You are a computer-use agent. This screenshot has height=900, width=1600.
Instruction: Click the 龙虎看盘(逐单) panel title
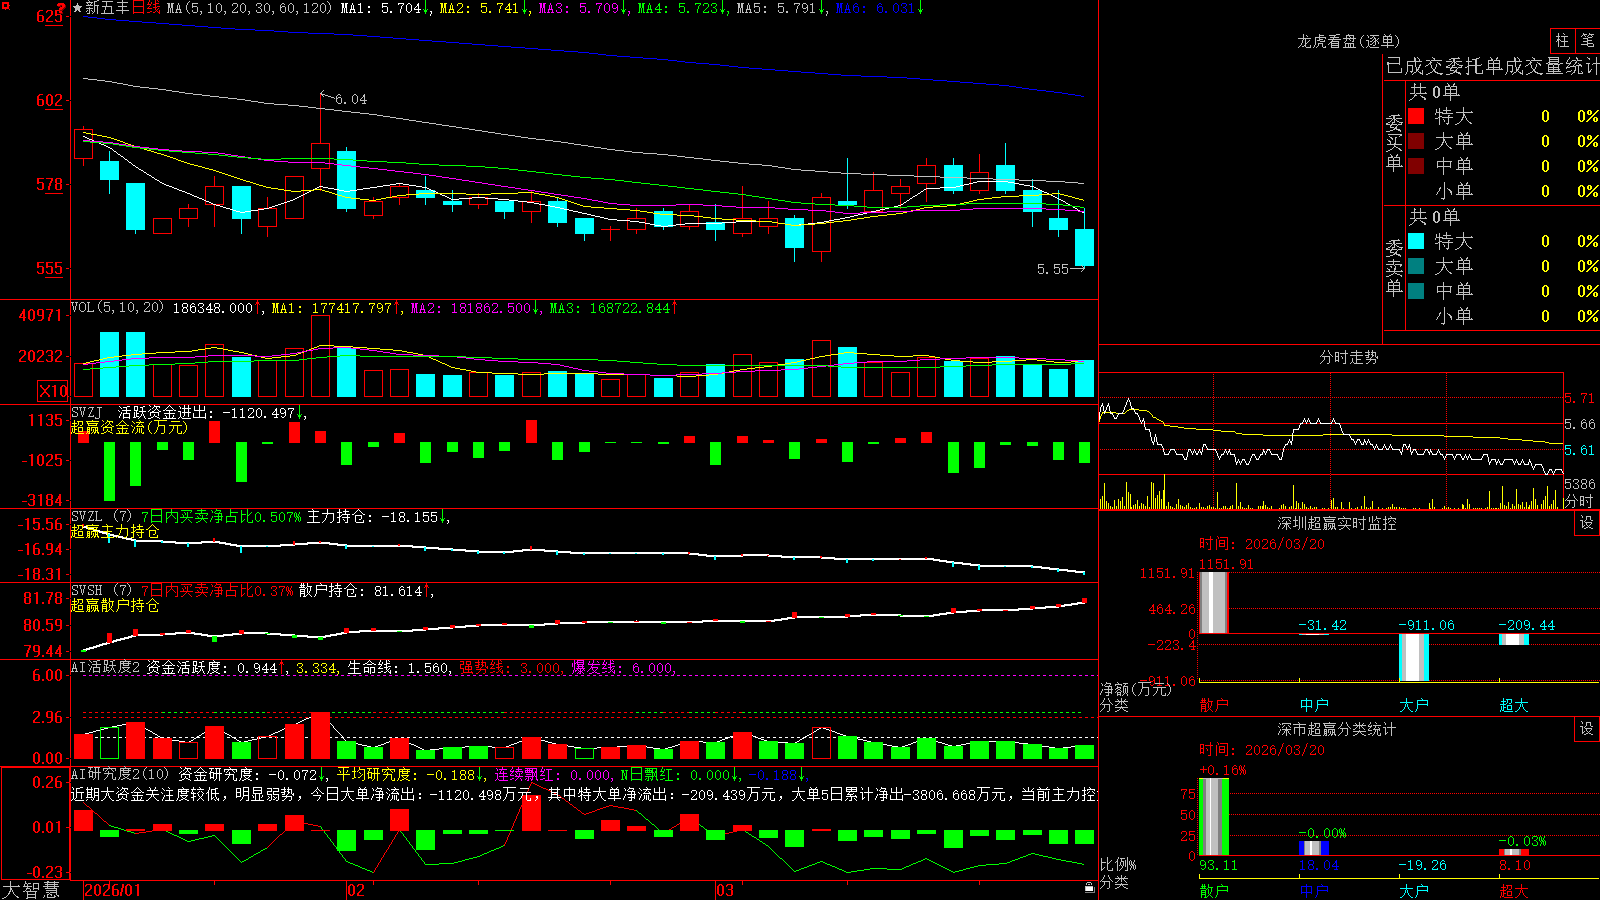(x=1348, y=41)
